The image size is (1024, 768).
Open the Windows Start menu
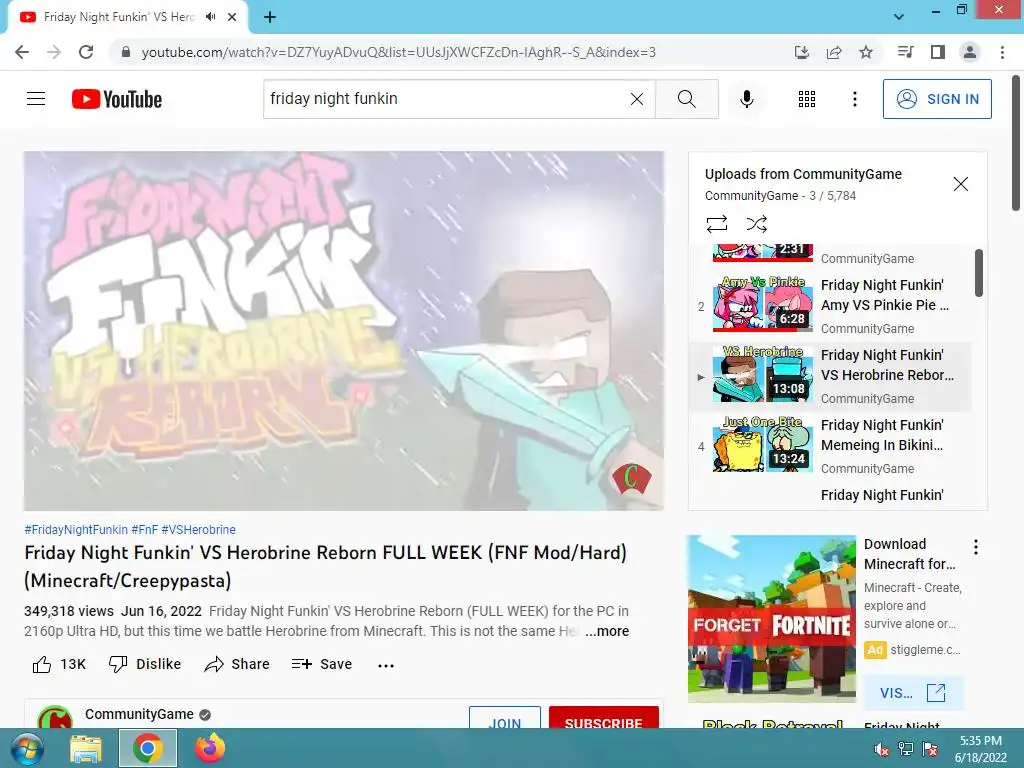pyautogui.click(x=25, y=748)
